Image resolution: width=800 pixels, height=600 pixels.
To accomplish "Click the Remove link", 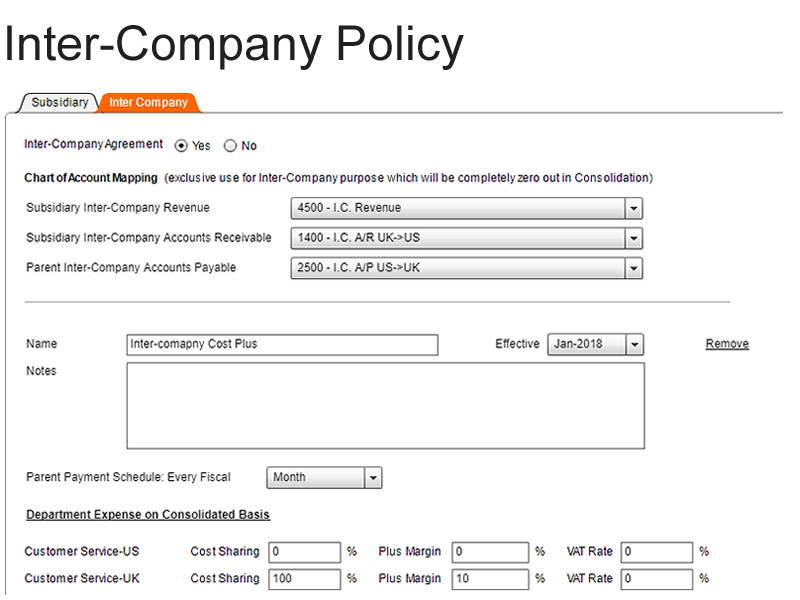I will (727, 344).
